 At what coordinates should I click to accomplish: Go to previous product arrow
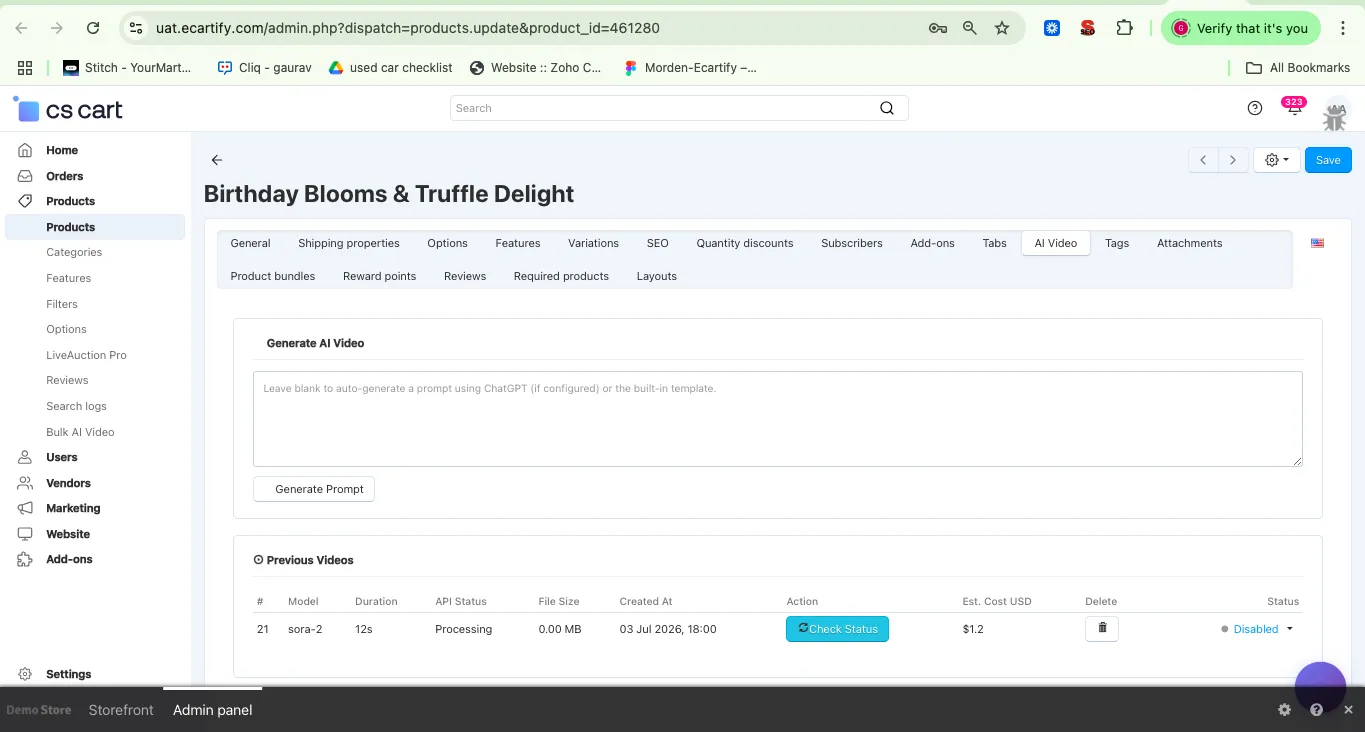(1203, 160)
